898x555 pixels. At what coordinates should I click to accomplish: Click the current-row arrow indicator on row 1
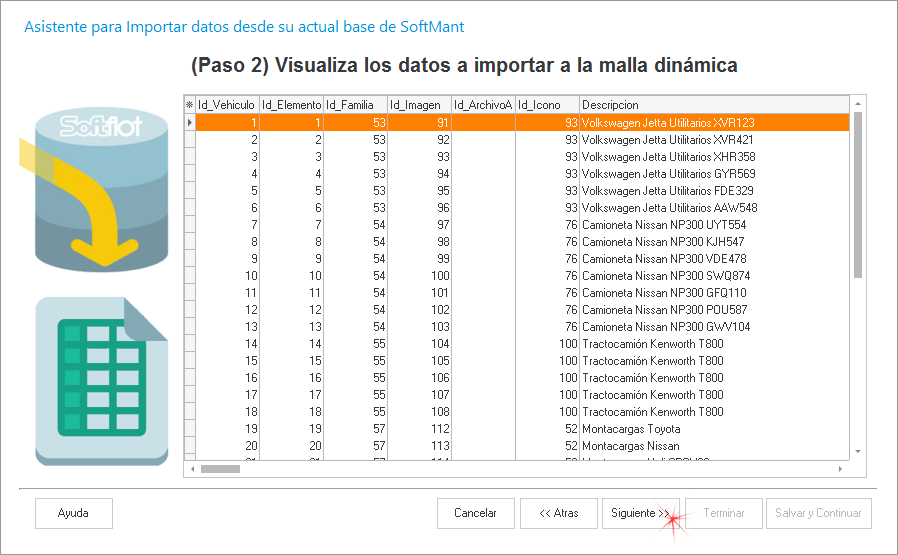click(189, 122)
